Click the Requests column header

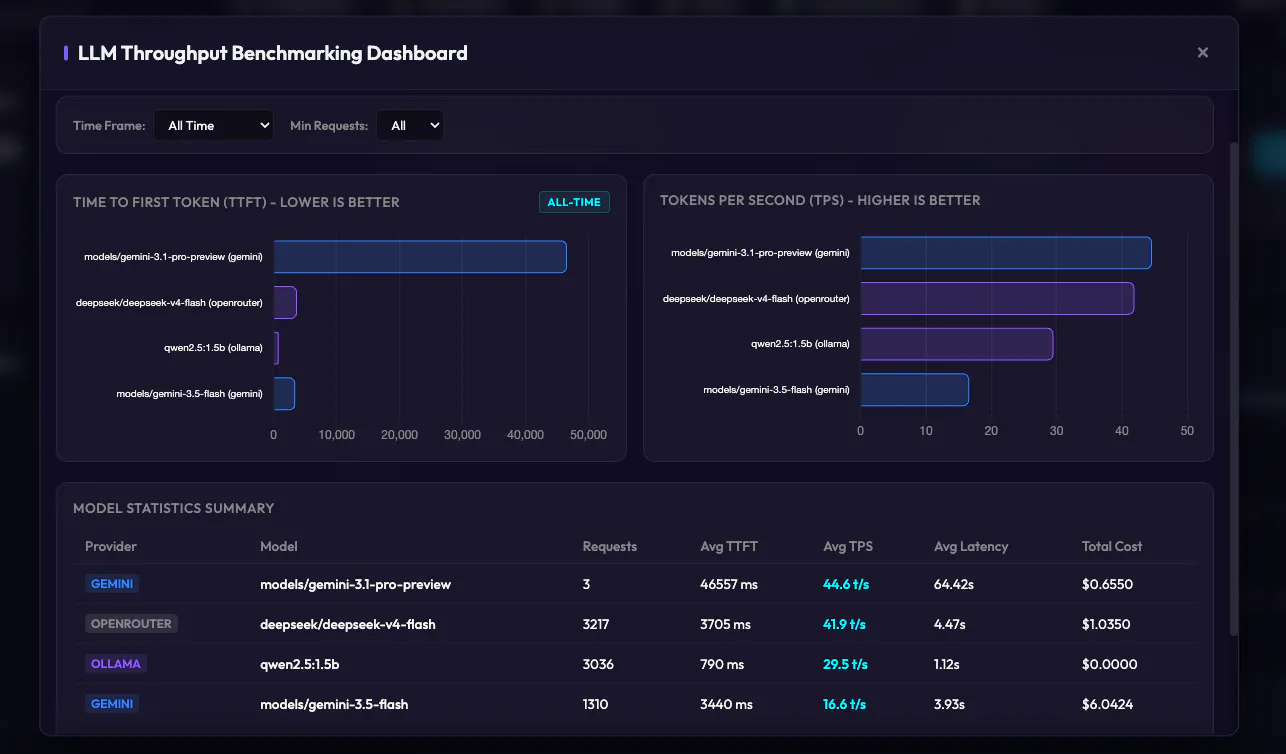(610, 546)
